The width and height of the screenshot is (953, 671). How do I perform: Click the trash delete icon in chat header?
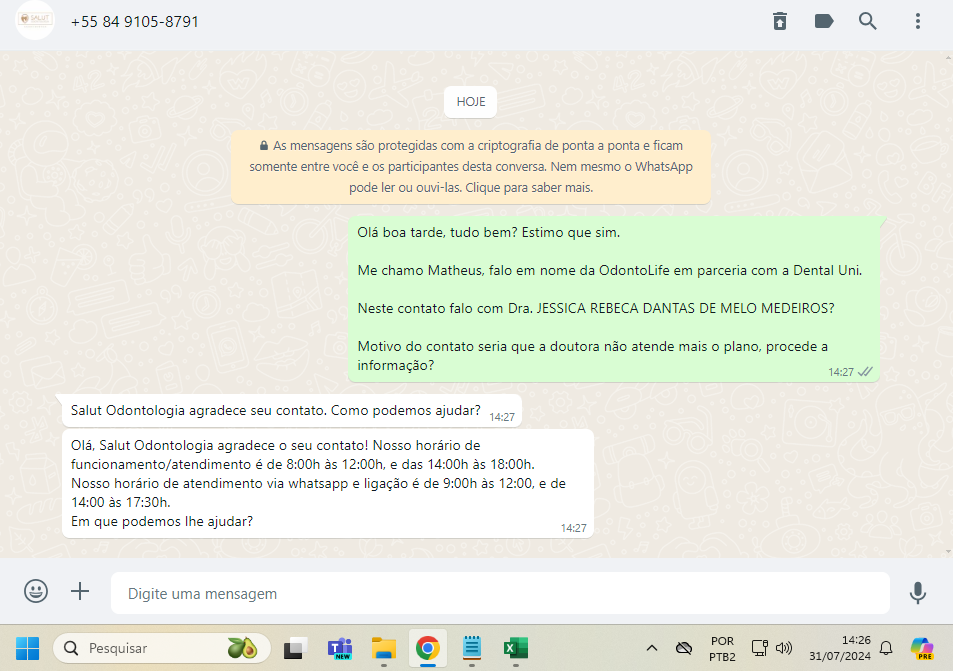tap(780, 21)
